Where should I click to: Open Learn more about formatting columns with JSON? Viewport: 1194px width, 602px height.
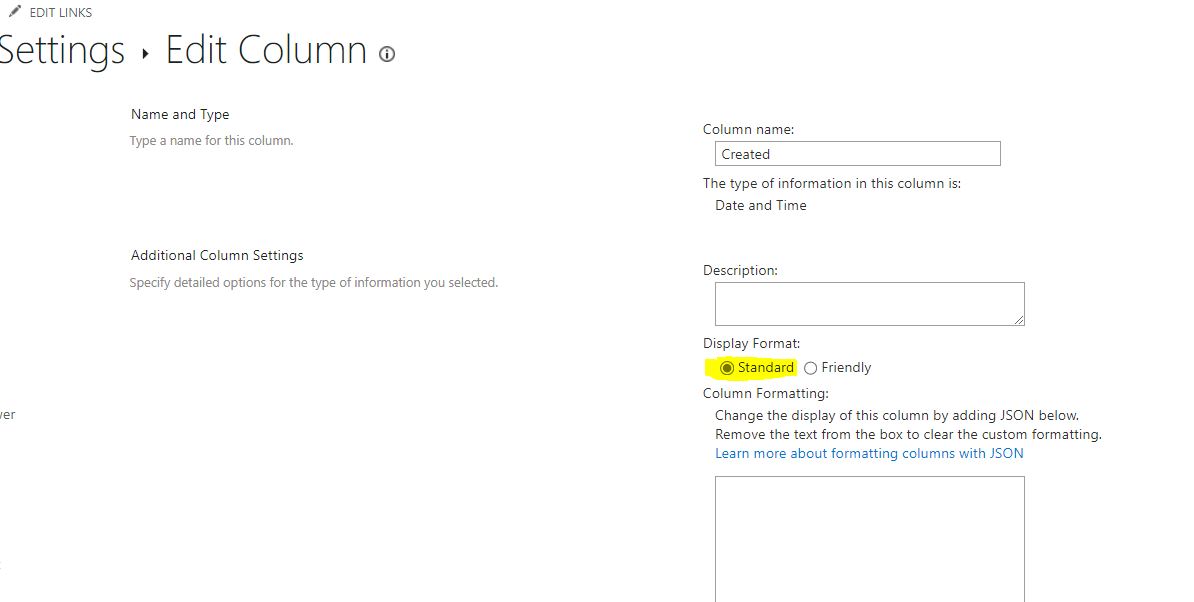click(x=869, y=454)
